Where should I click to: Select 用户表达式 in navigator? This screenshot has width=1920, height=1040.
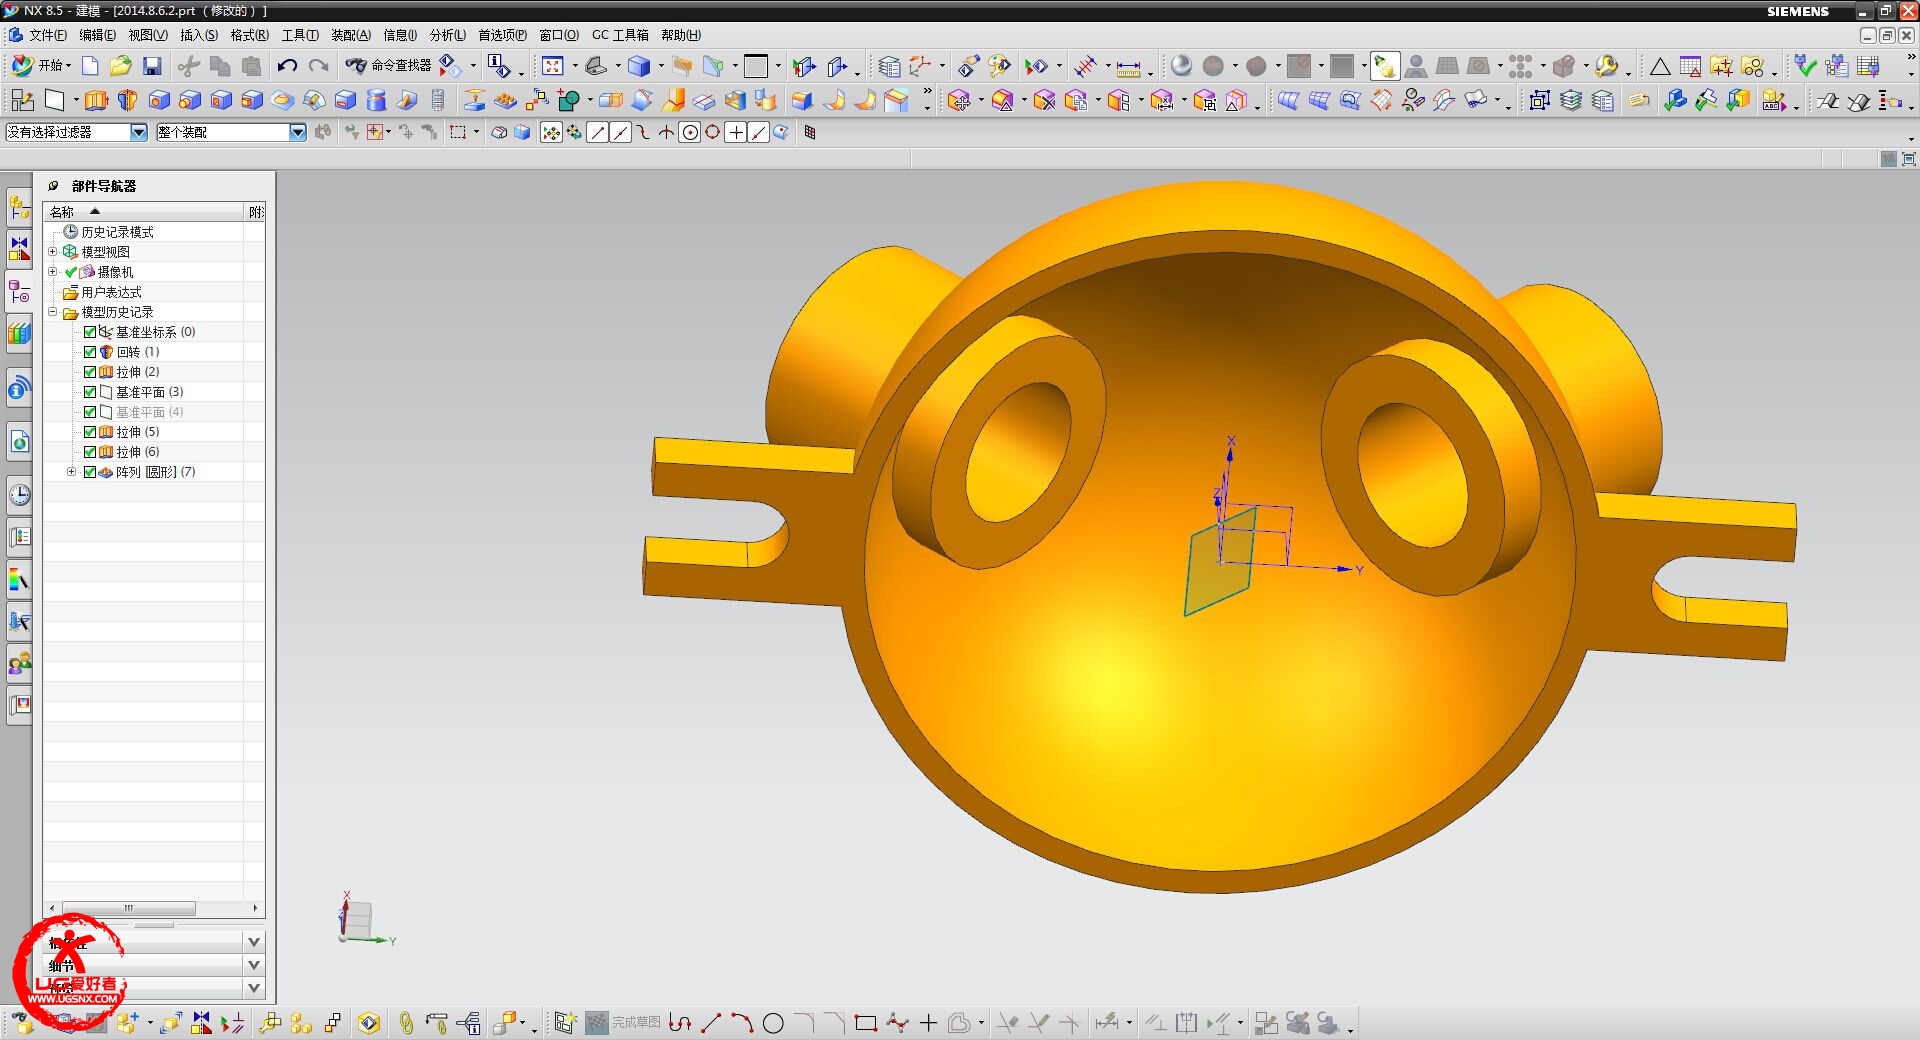point(111,292)
